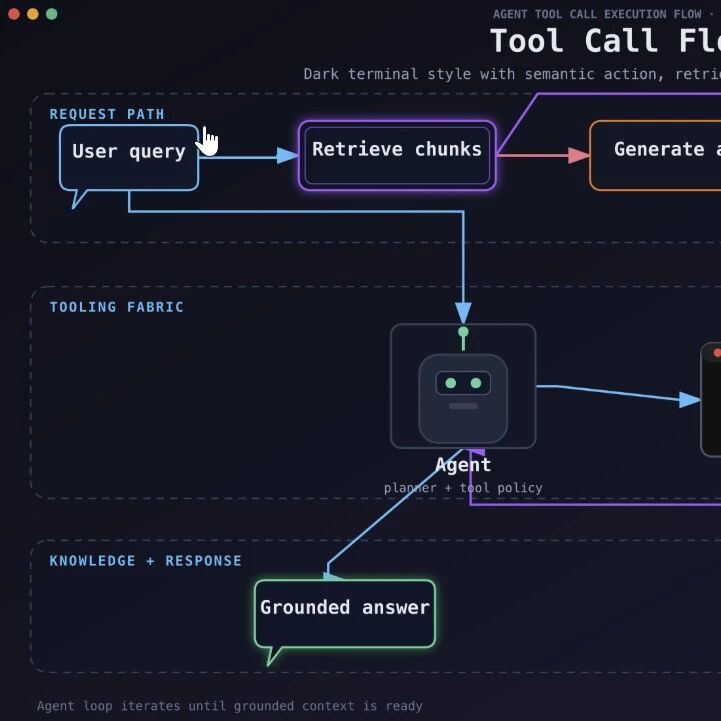Click the red window close dot
Image resolution: width=721 pixels, height=721 pixels.
coord(14,14)
